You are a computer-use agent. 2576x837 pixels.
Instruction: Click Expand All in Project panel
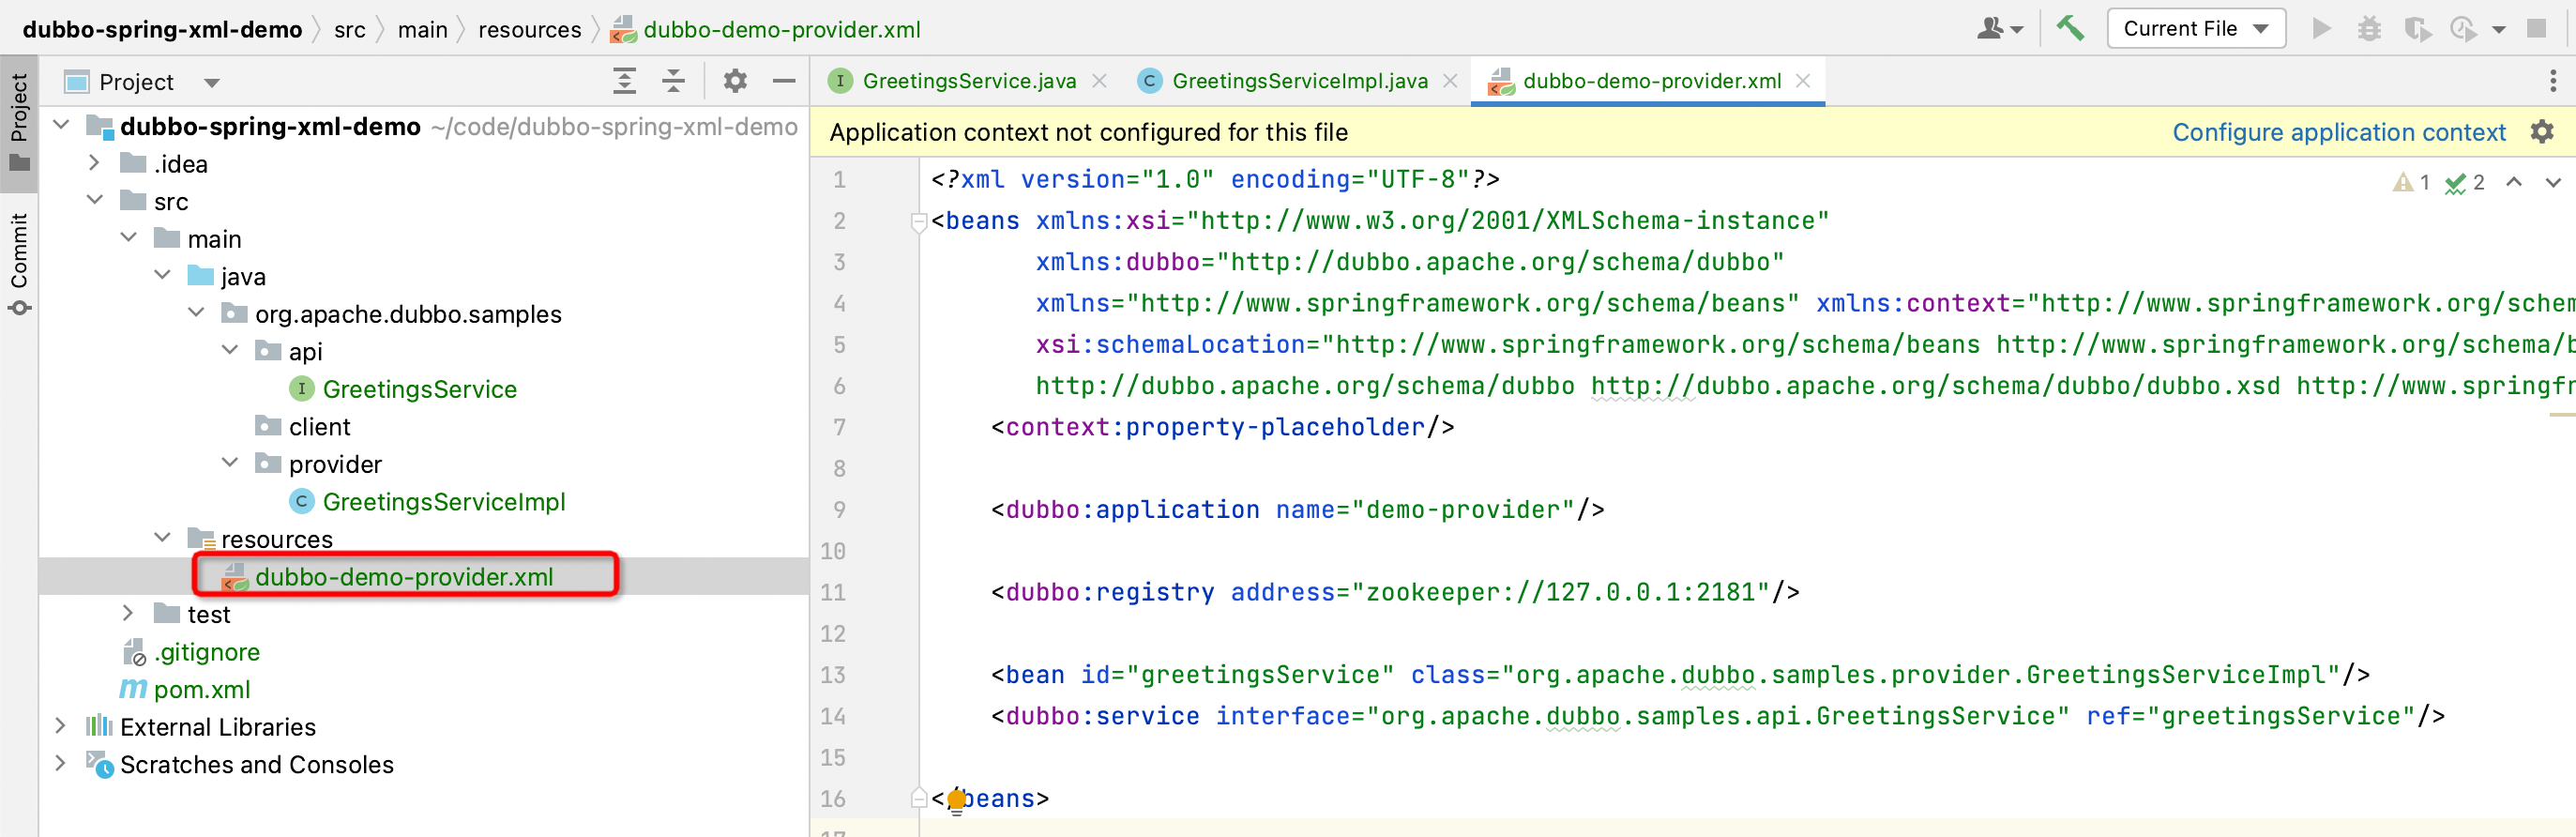pyautogui.click(x=624, y=81)
